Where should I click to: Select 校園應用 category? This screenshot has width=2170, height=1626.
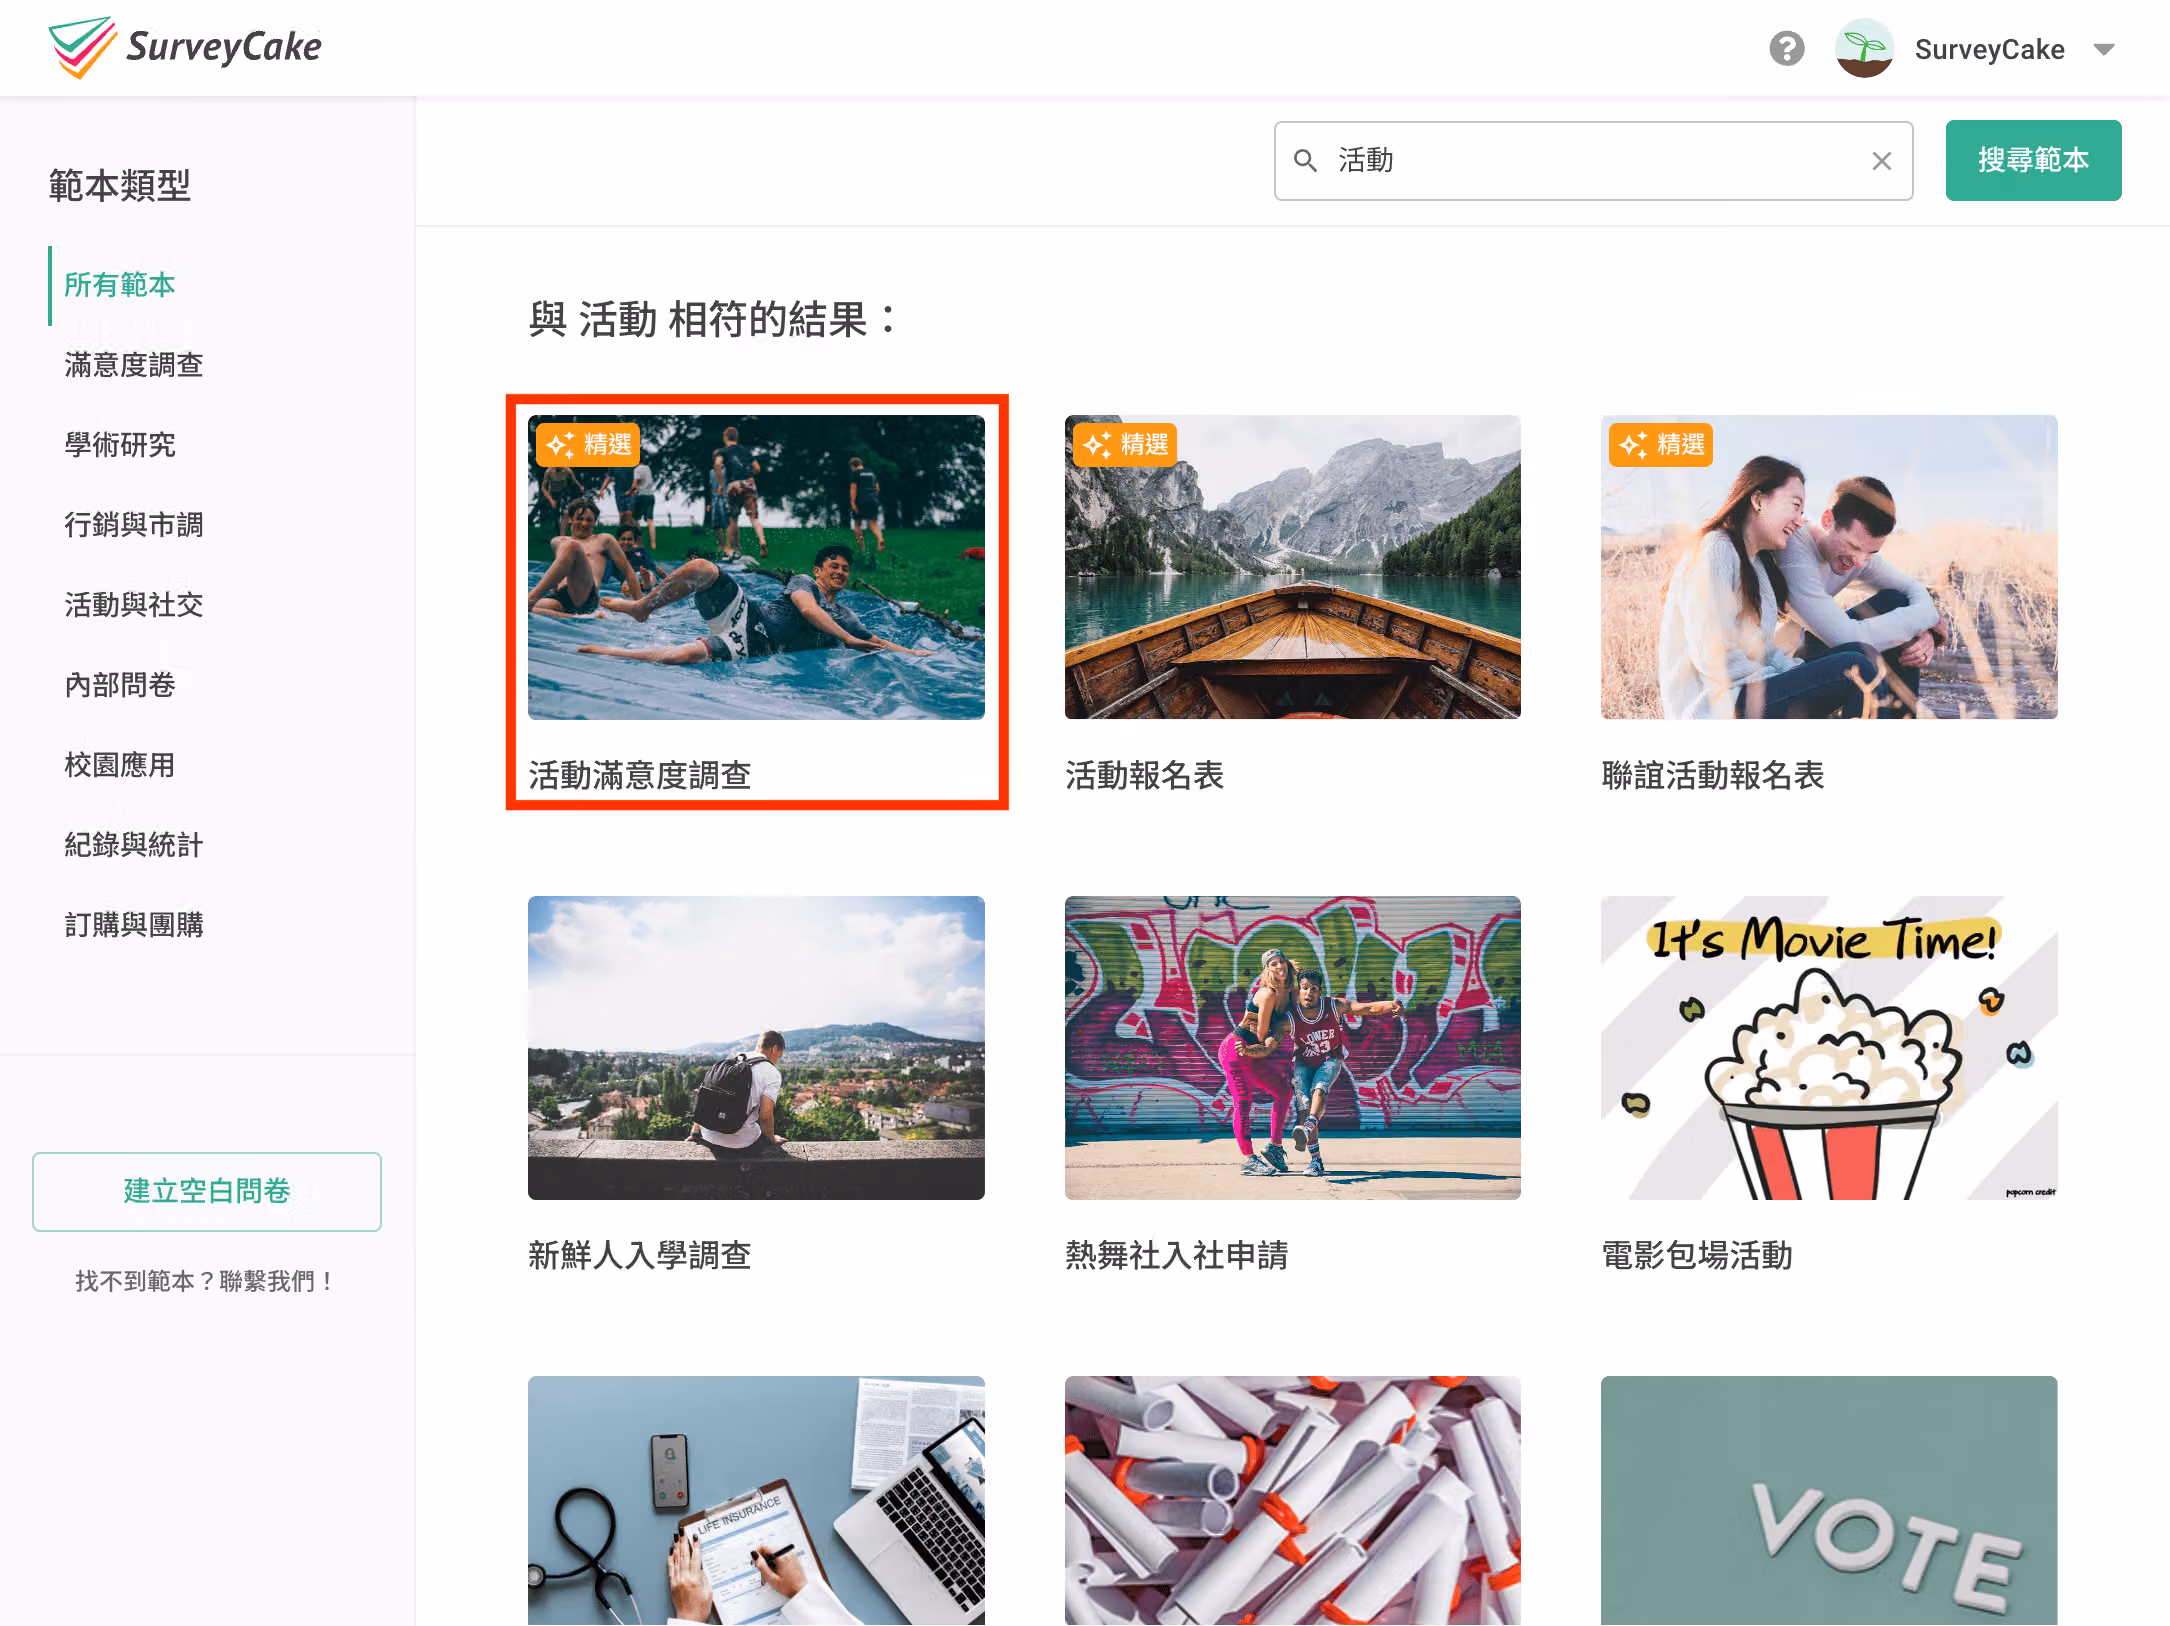pyautogui.click(x=120, y=765)
